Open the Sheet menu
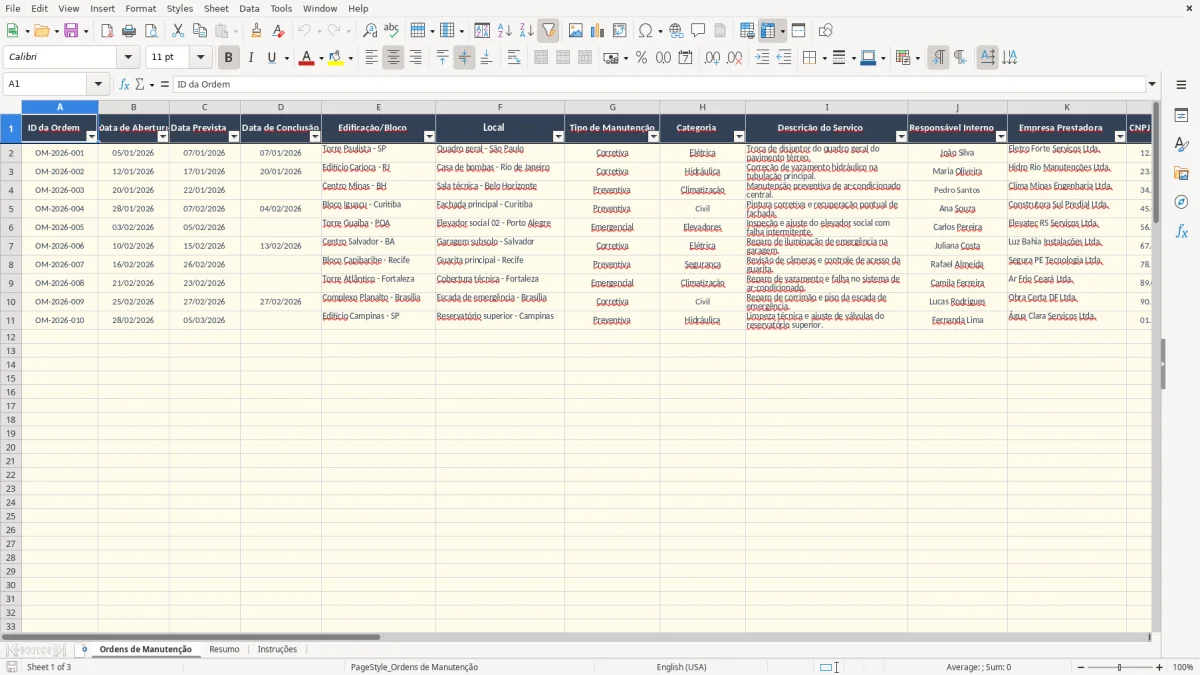The width and height of the screenshot is (1200, 675). tap(216, 8)
